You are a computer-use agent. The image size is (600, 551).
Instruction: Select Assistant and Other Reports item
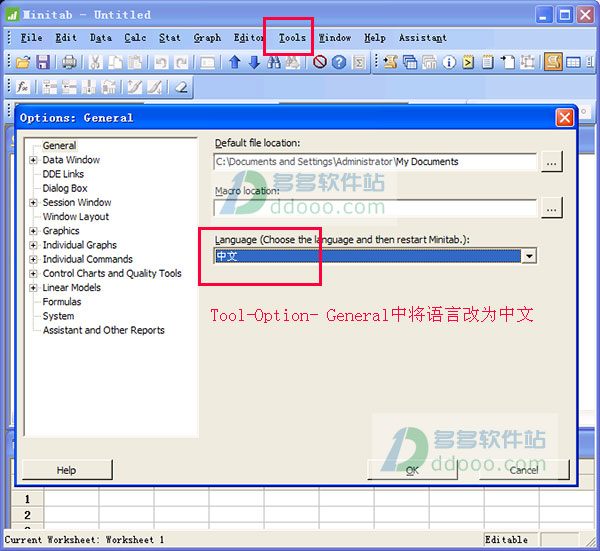(104, 330)
